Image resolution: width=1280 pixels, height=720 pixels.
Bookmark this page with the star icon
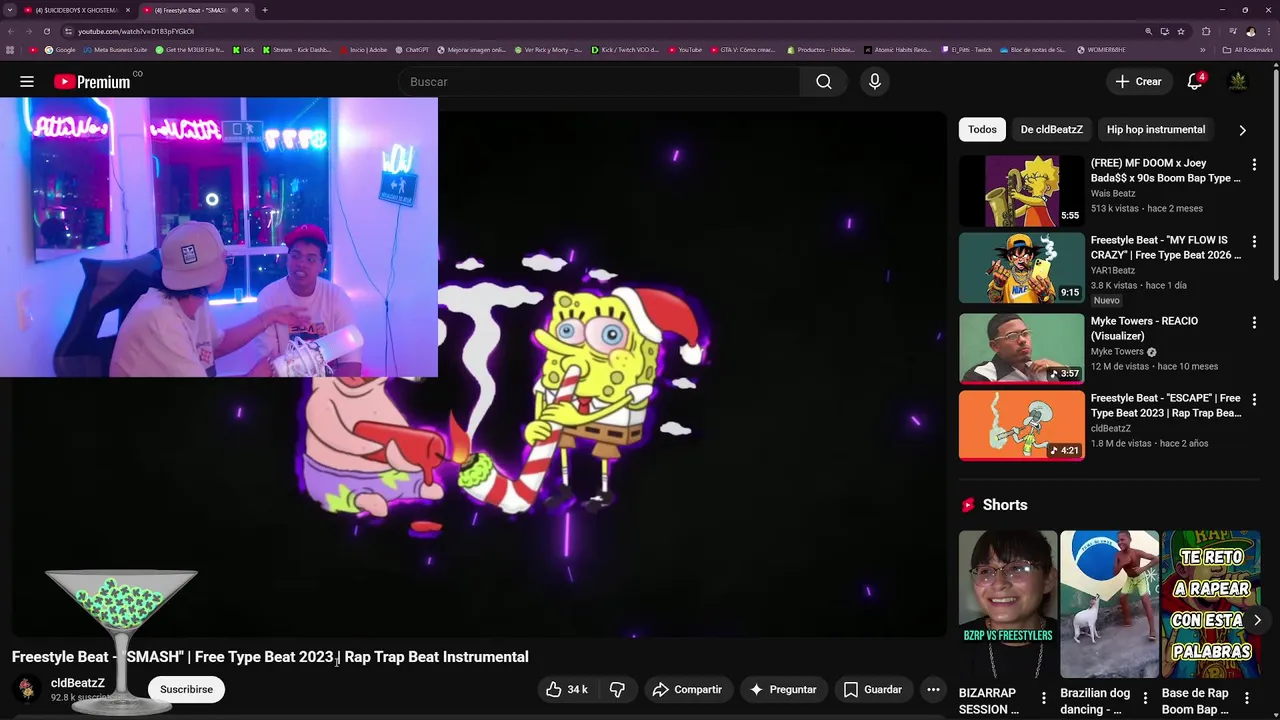tap(1181, 31)
